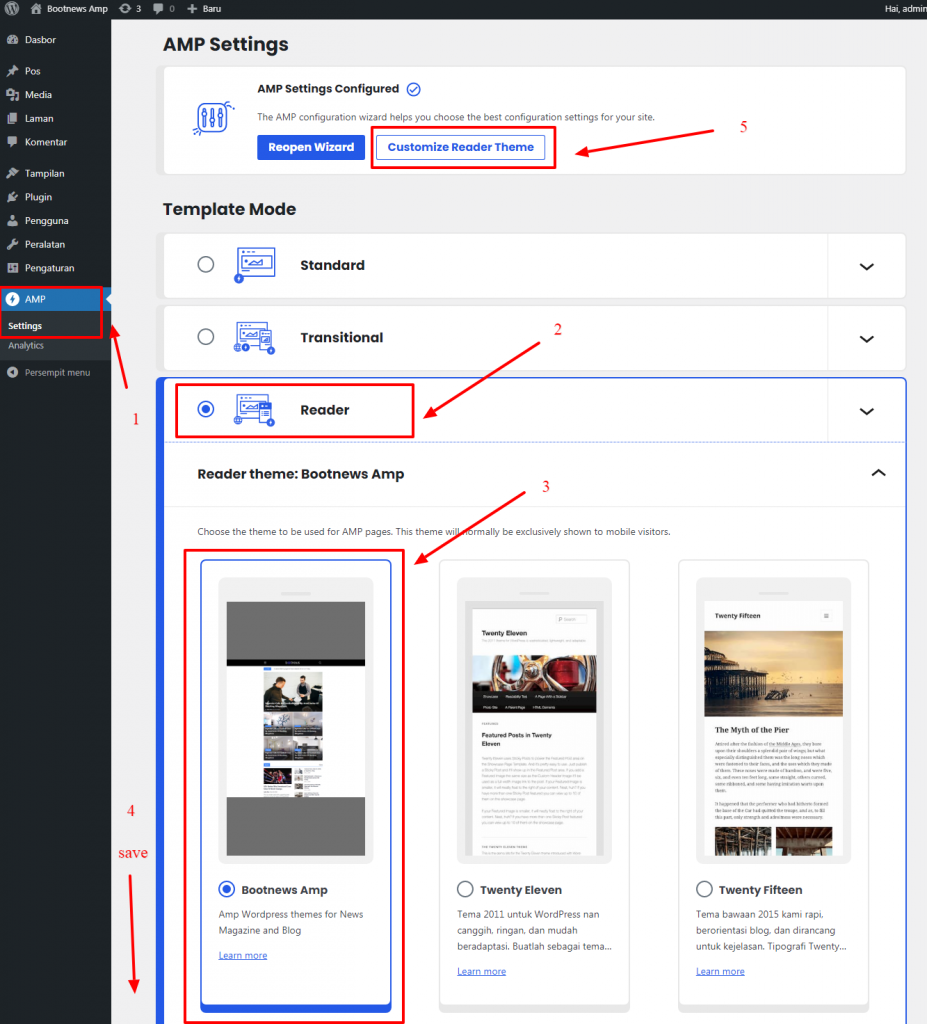
Task: Click the Pengguna user icon
Action: point(12,220)
